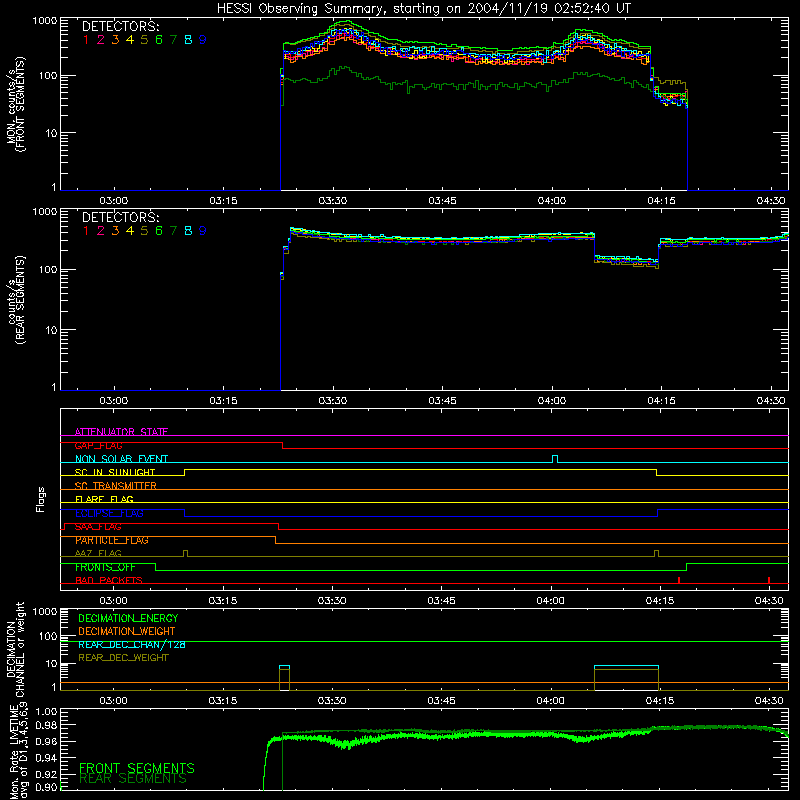
Task: Select detector 6 in rear segments legend
Action: pos(159,231)
